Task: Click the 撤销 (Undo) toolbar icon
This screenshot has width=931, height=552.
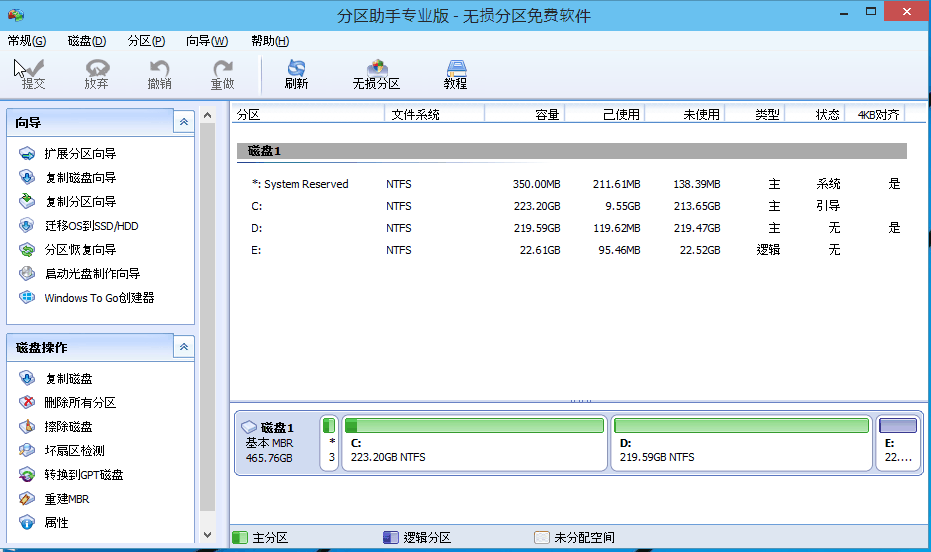Action: [x=159, y=75]
